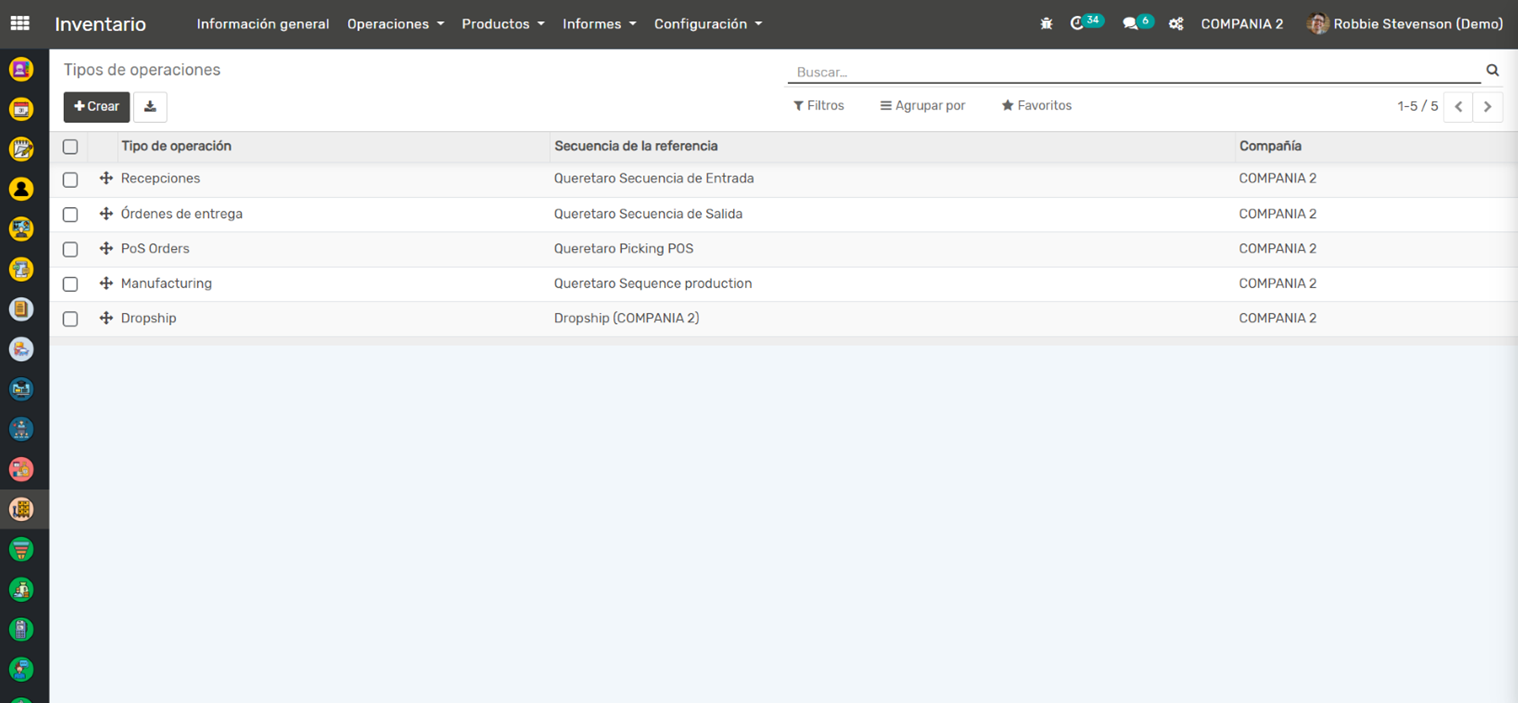Viewport: 1518px width, 703px height.
Task: Toggle the select-all header checkbox
Action: coord(70,147)
